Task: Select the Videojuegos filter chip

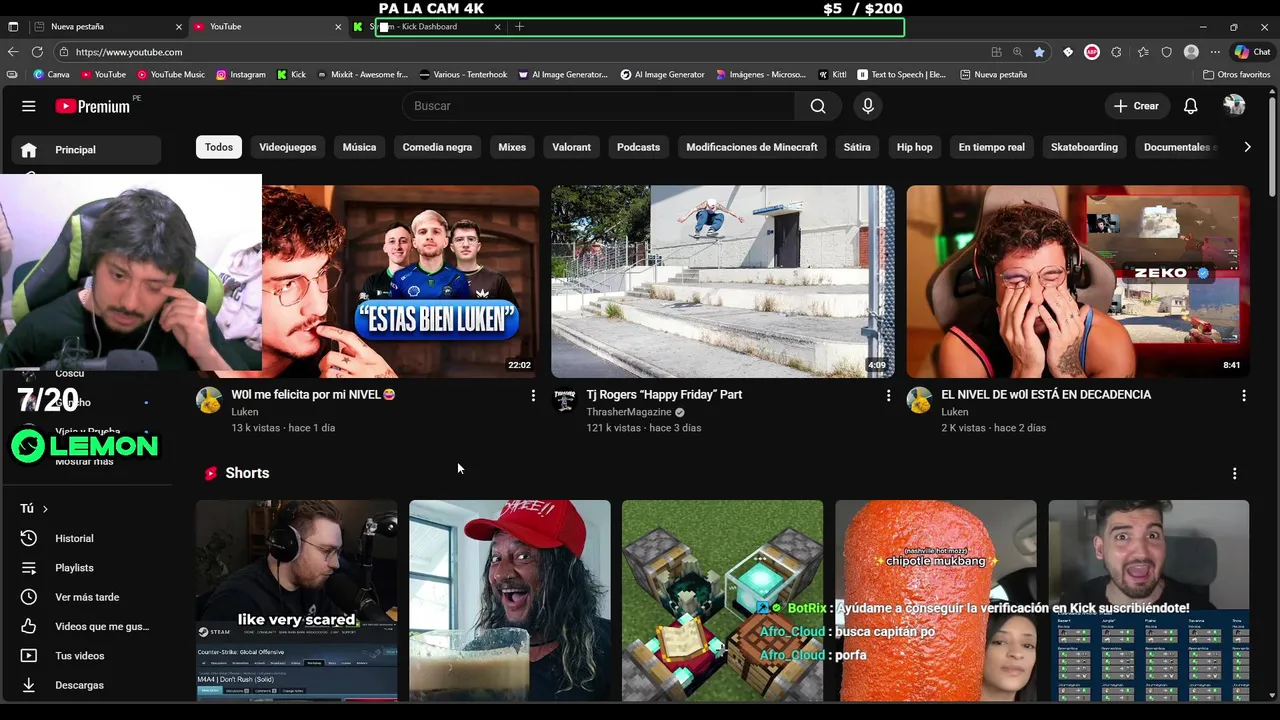Action: tap(288, 147)
